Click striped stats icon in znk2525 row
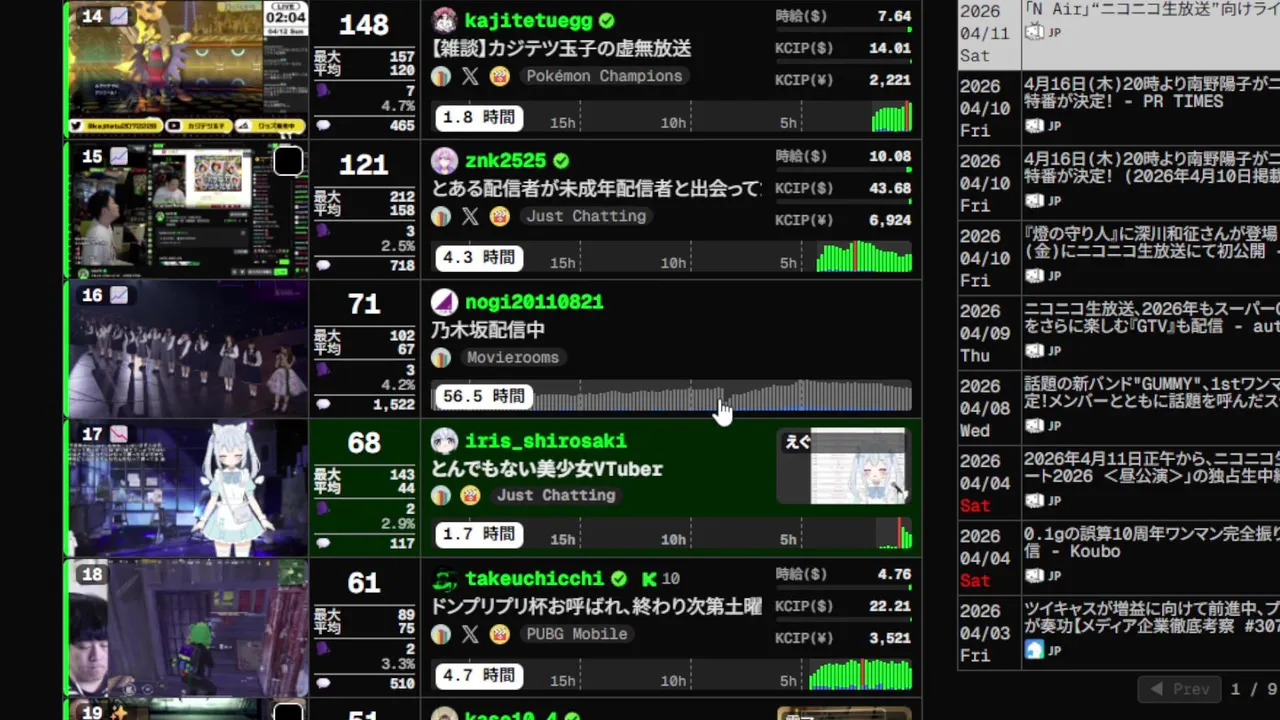The image size is (1280, 720). click(x=441, y=216)
